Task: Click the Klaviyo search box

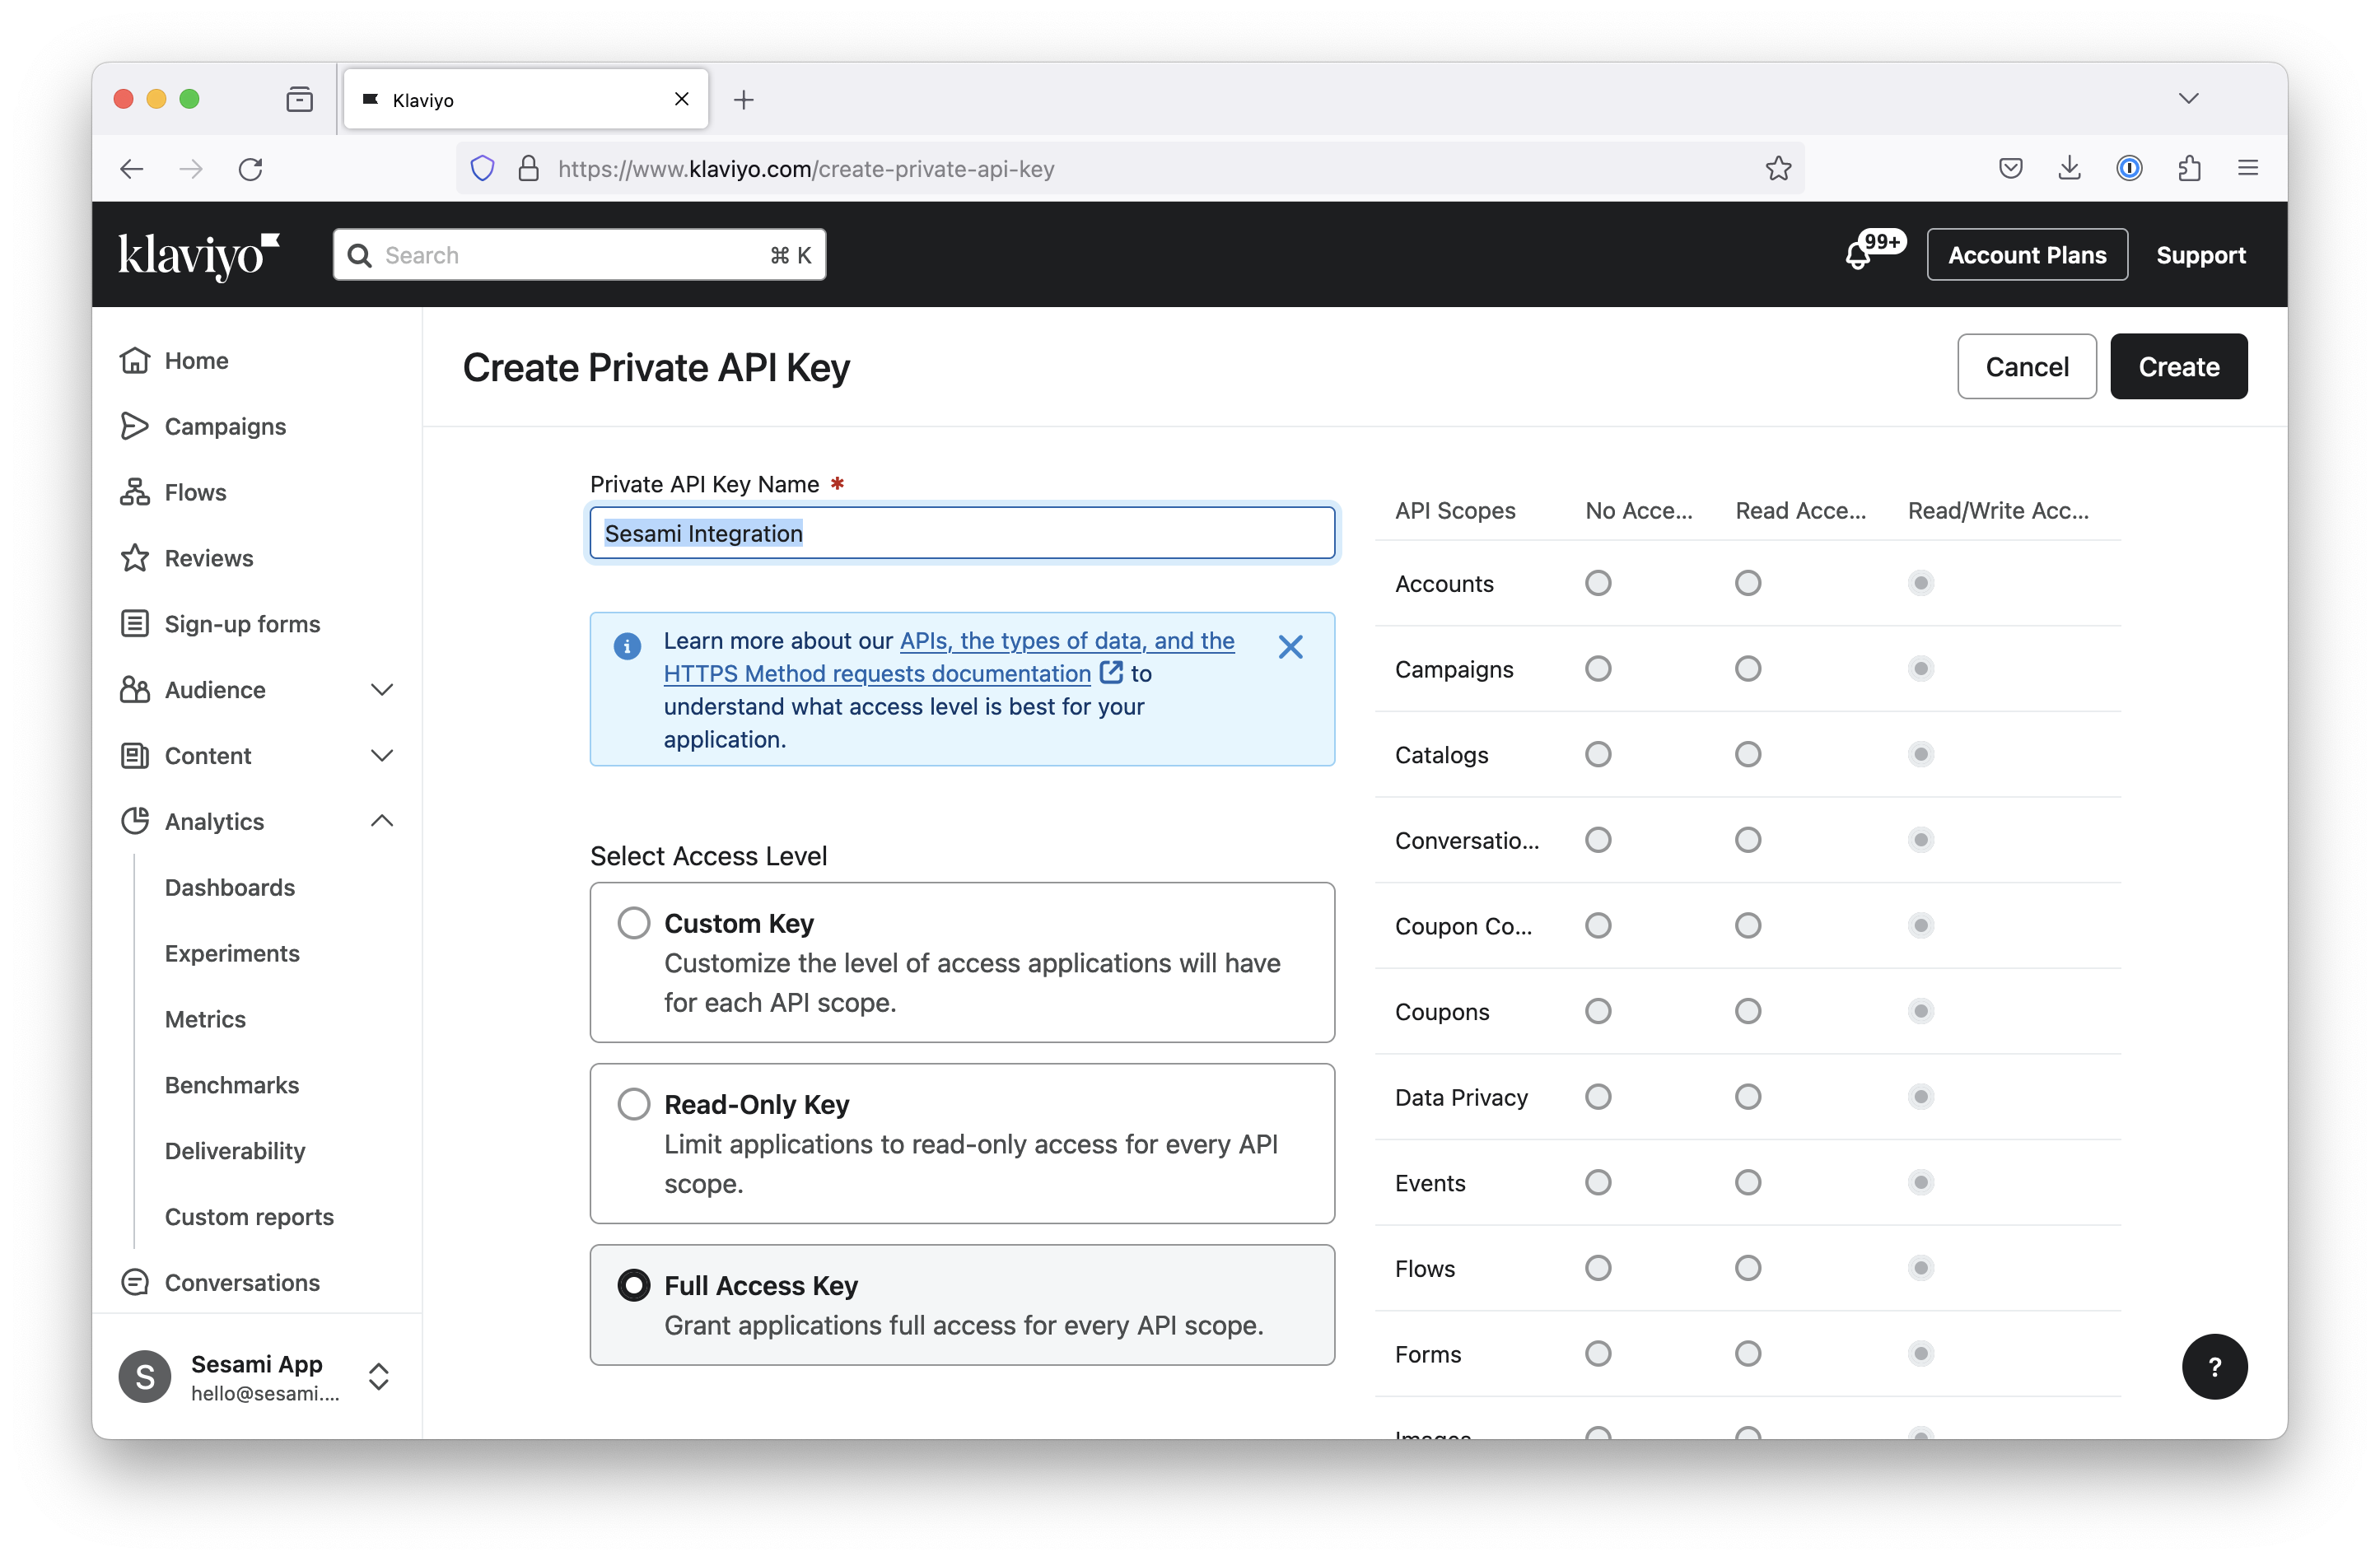Action: tap(579, 255)
